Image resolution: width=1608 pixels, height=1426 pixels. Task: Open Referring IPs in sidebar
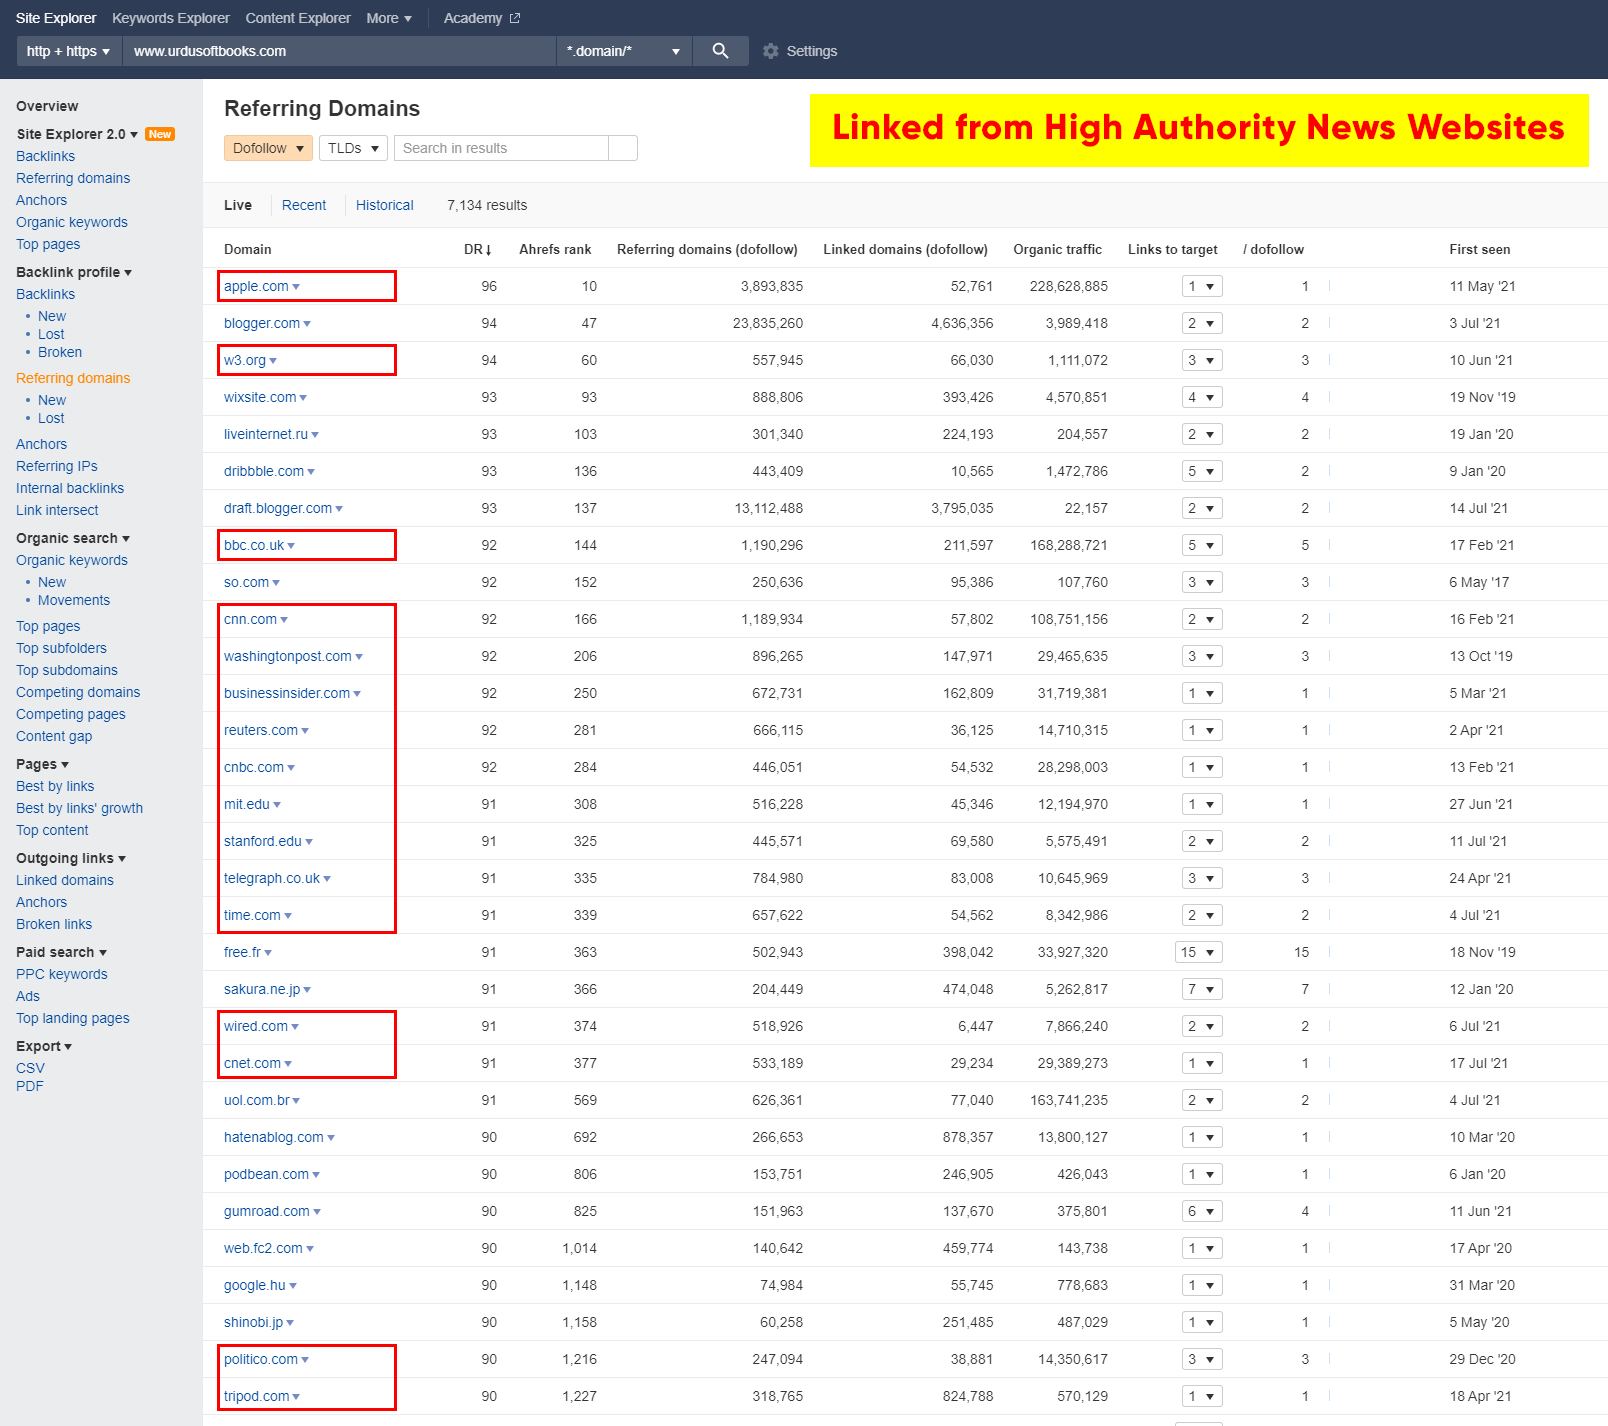57,466
